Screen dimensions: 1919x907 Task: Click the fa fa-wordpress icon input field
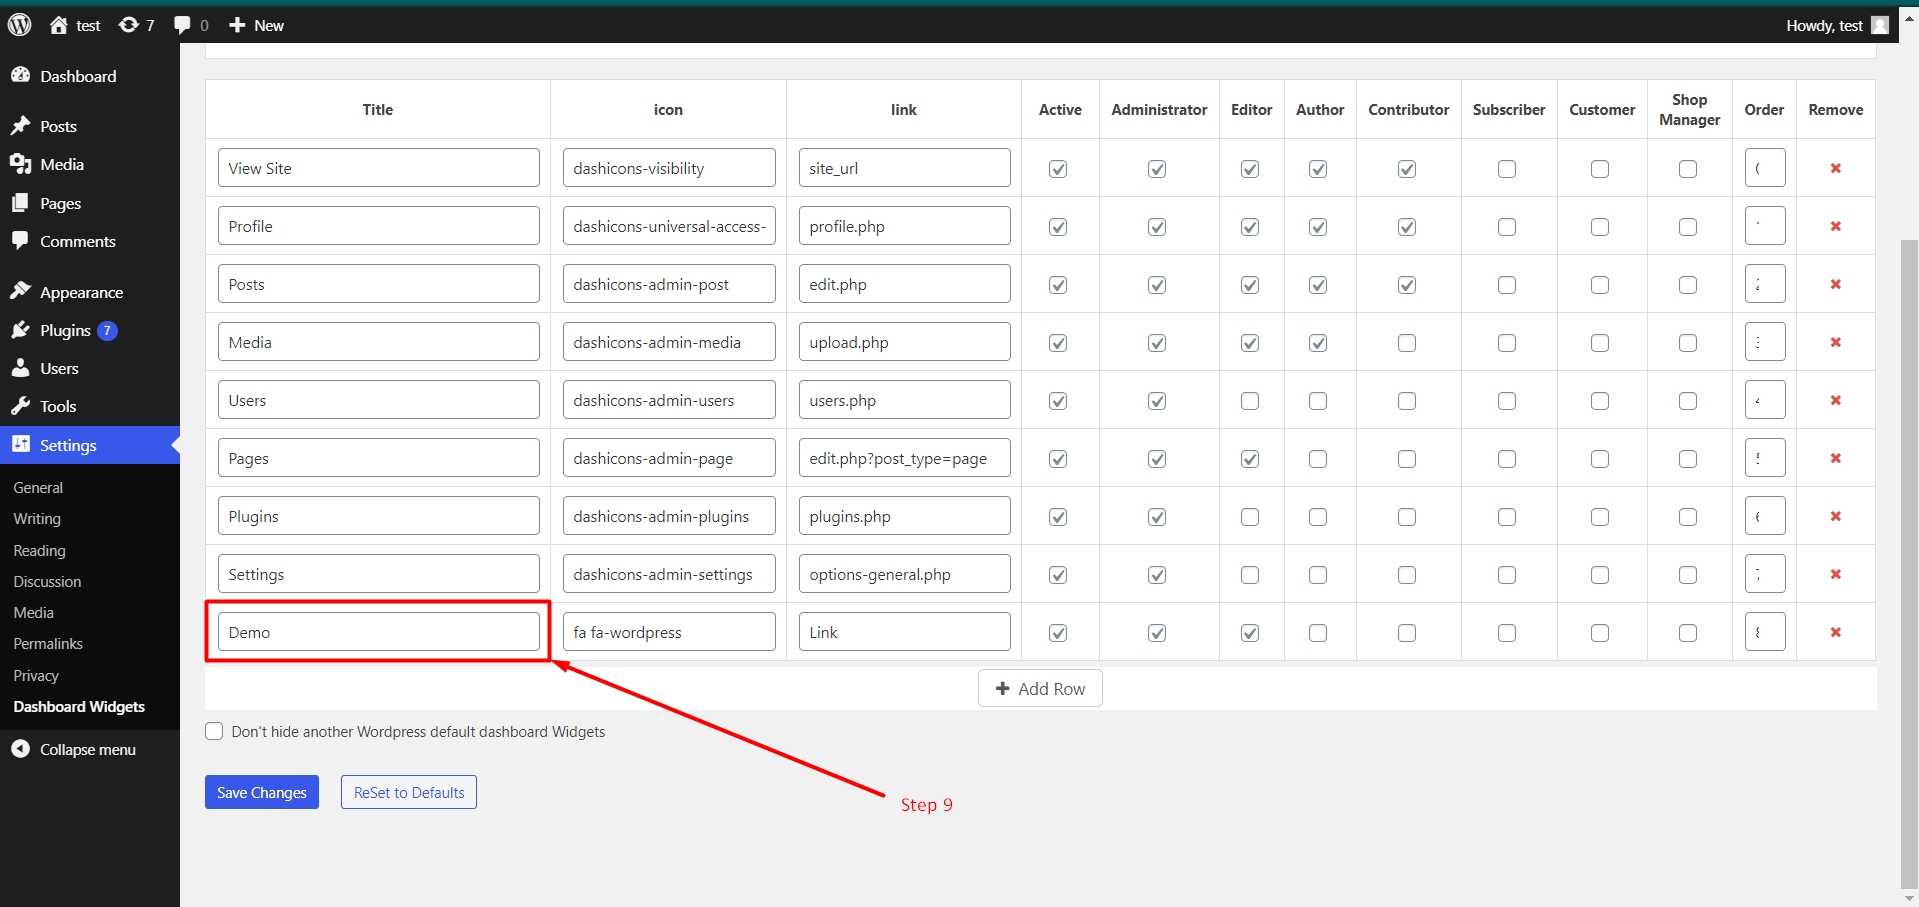pyautogui.click(x=669, y=632)
